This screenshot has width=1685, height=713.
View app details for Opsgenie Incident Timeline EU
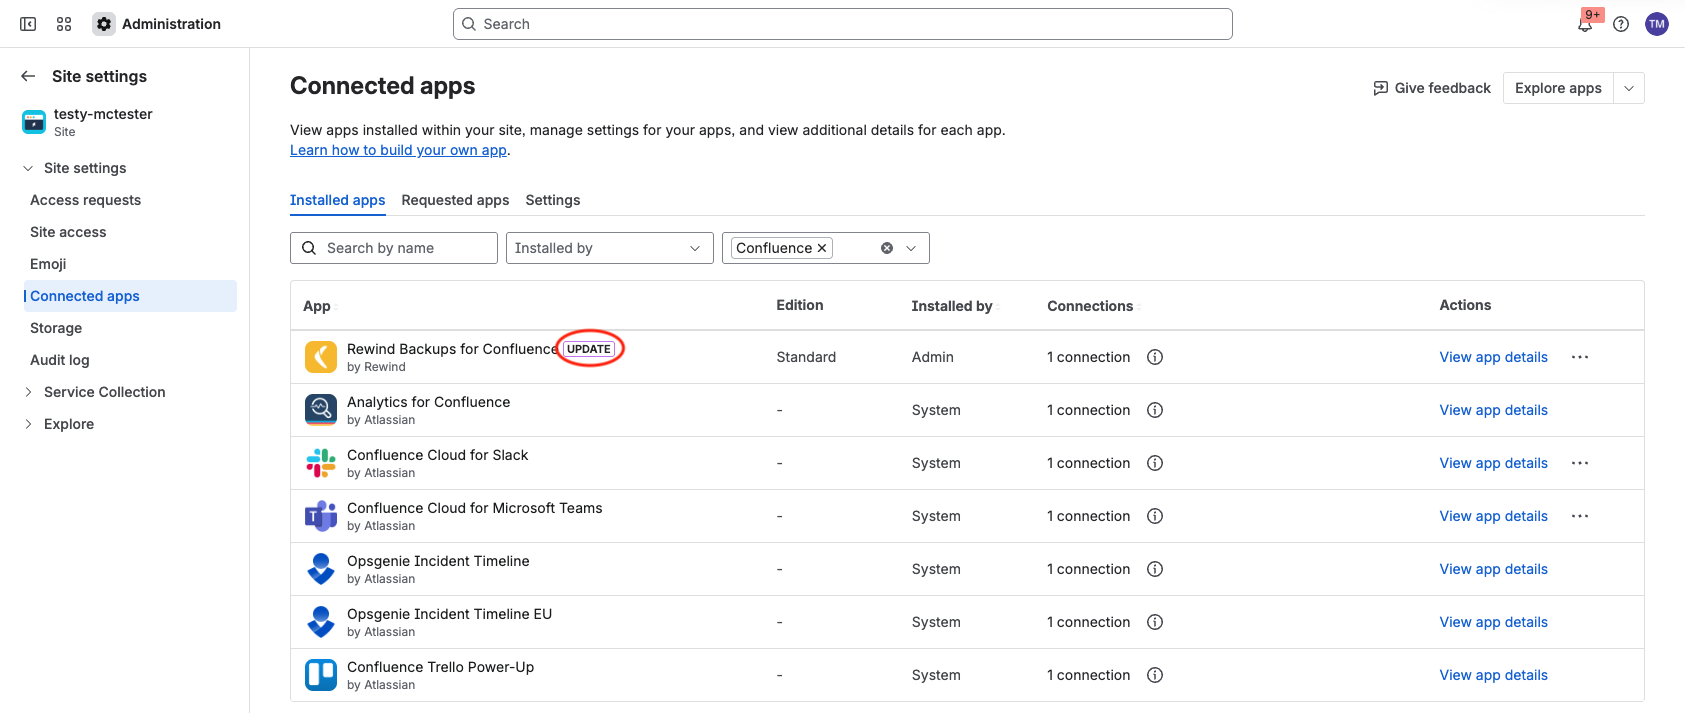1493,622
